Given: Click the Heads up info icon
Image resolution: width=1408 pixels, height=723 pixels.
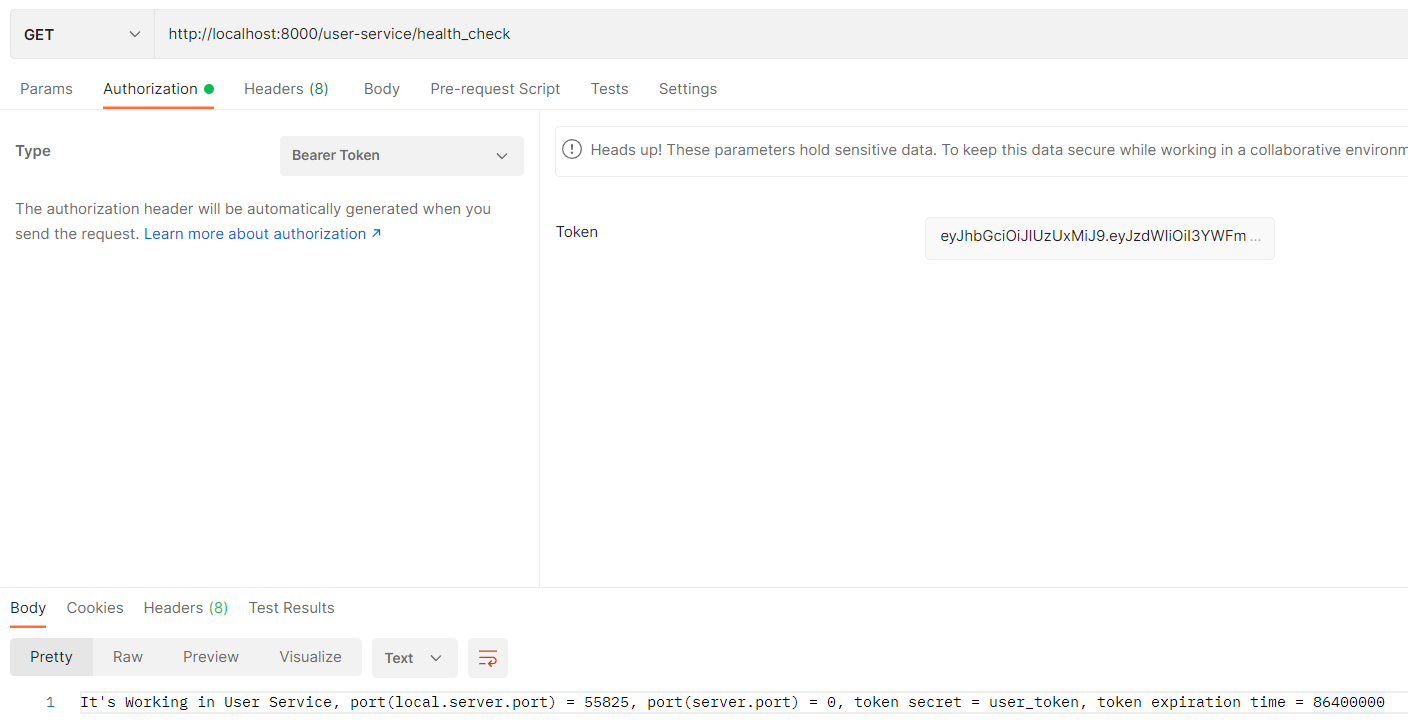Looking at the screenshot, I should click(572, 150).
